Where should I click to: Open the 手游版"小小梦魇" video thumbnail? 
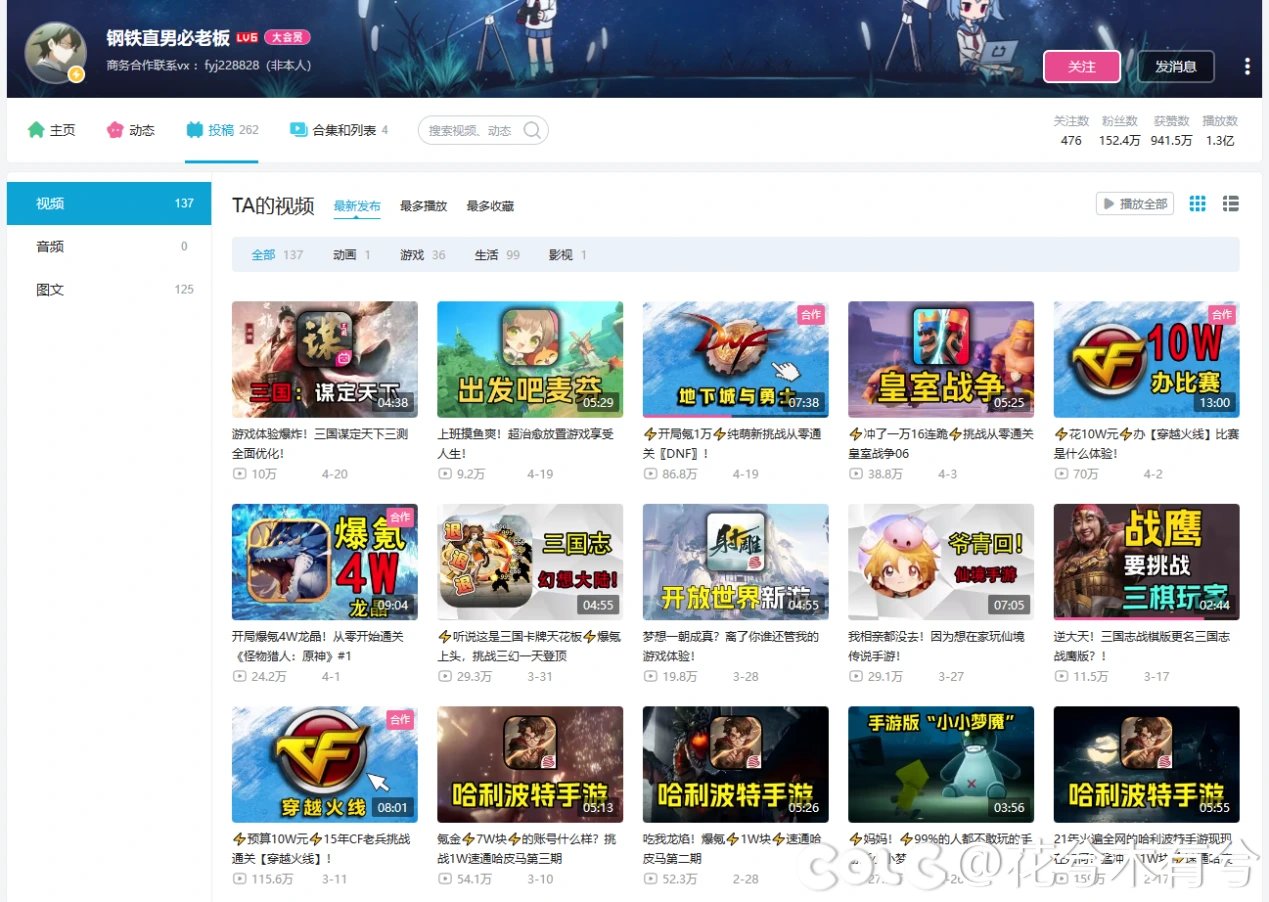point(941,765)
